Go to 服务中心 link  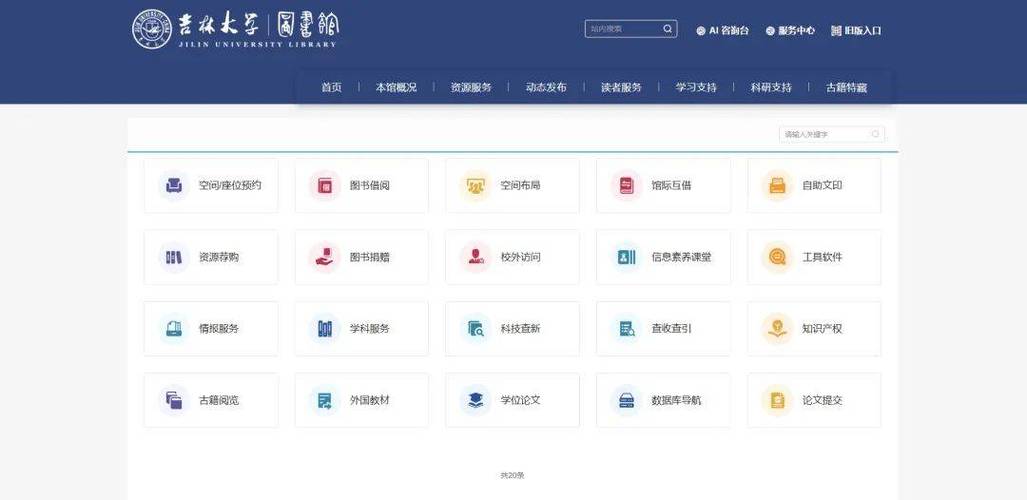[x=791, y=30]
